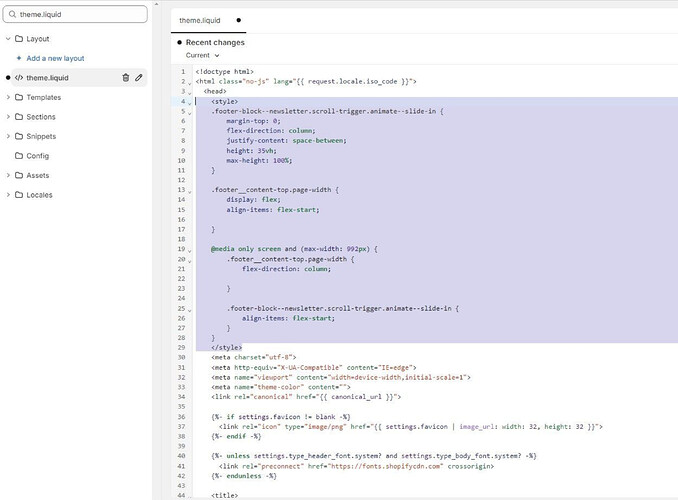
Task: Fold the CSS rule at line 13
Action: [x=189, y=191]
